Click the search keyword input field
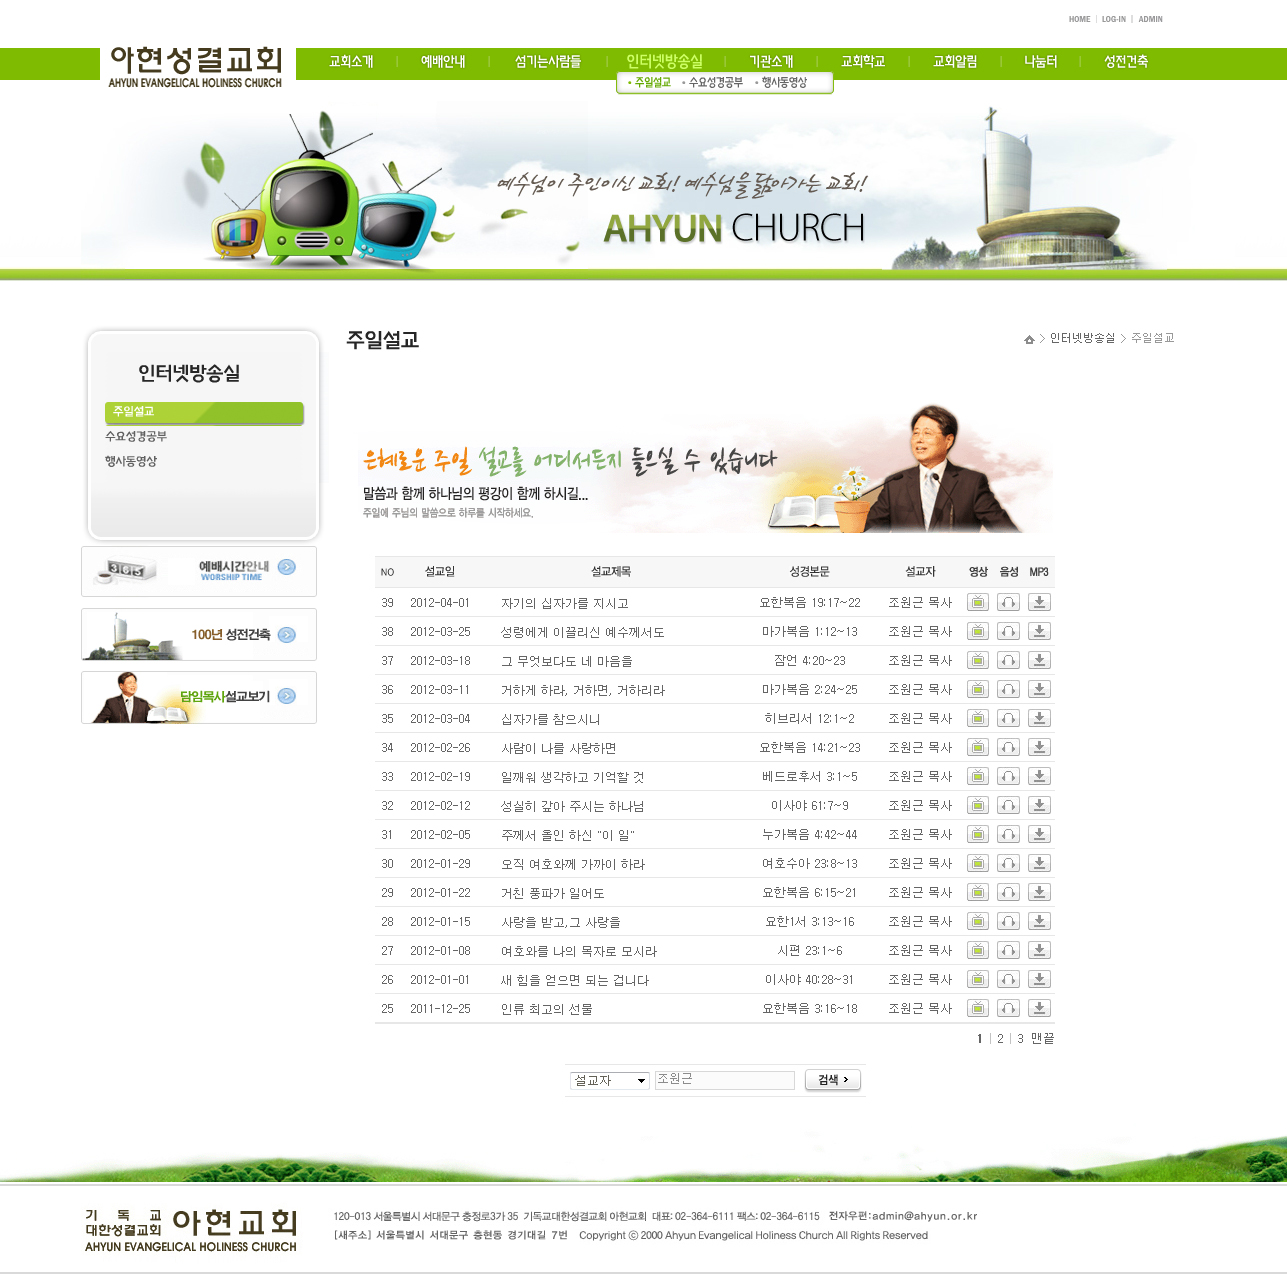The height and width of the screenshot is (1279, 1287). (724, 1080)
